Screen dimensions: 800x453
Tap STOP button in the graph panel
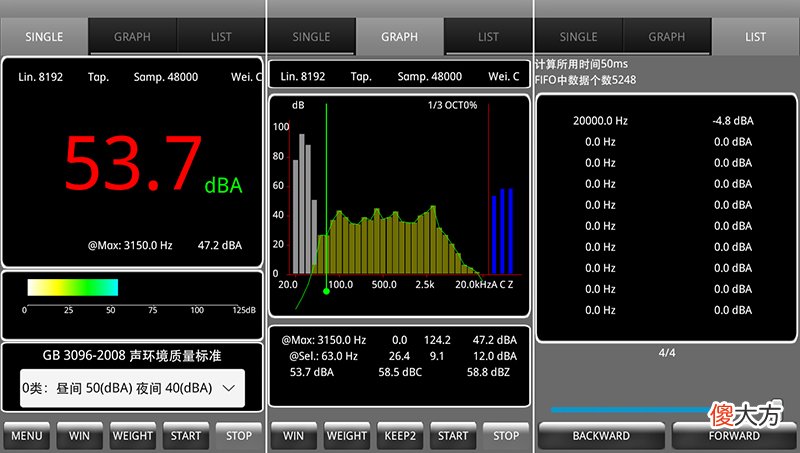[x=506, y=436]
